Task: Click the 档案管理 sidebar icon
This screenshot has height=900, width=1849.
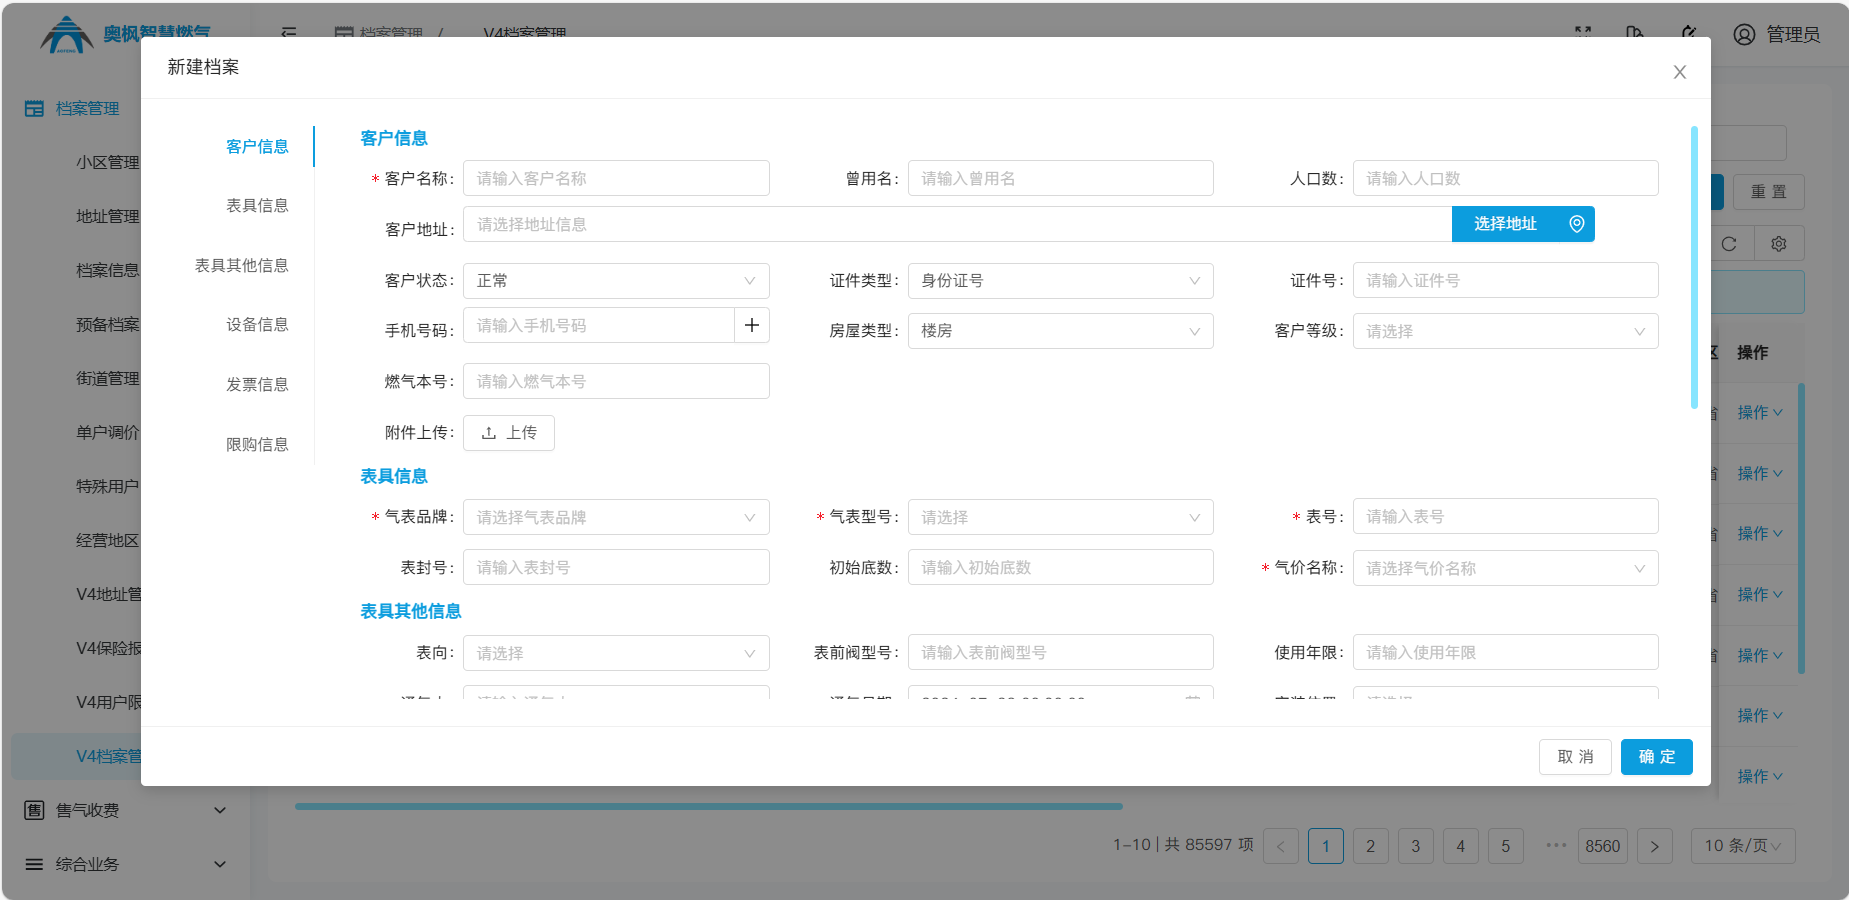Action: (34, 108)
